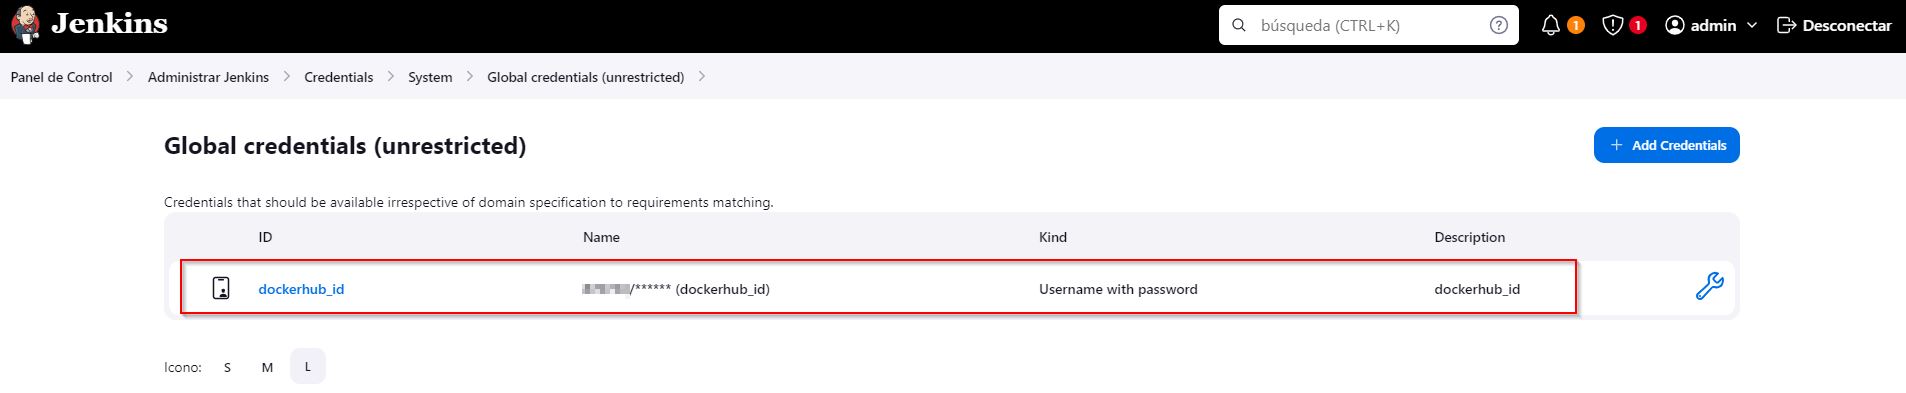Viewport: 1906px width, 393px height.
Task: Expand chevron after Panel de Control breadcrumb
Action: click(x=130, y=77)
